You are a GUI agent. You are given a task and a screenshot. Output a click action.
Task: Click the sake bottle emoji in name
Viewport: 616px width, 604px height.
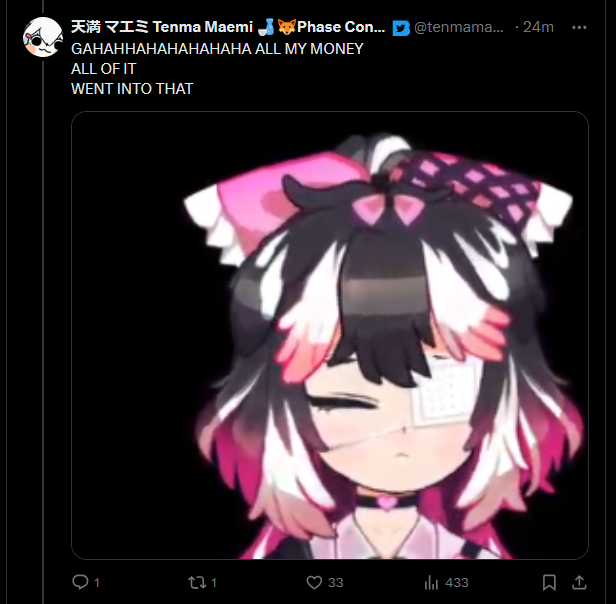[x=267, y=27]
